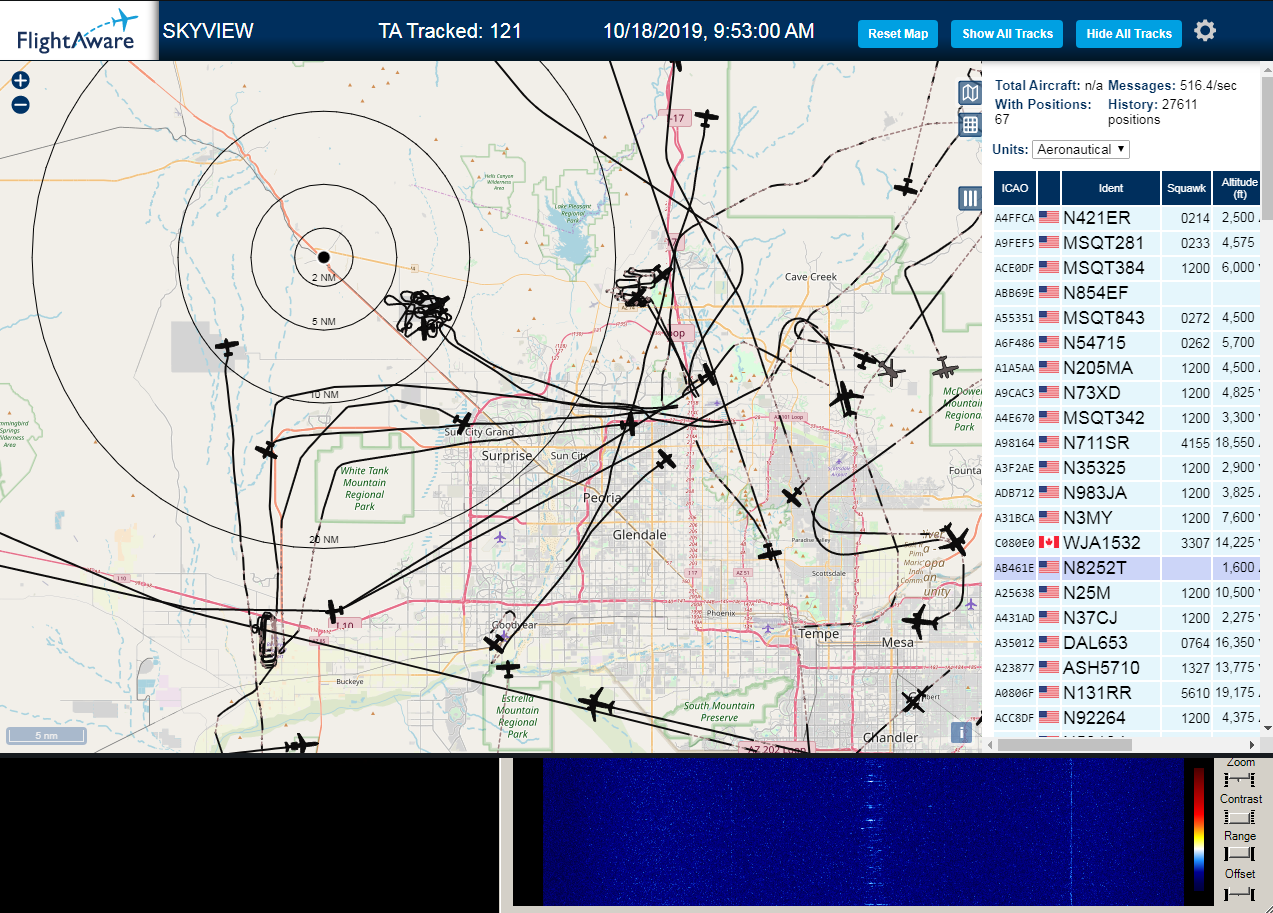Viewport: 1273px width, 913px height.
Task: Select the N854EF aircraft row
Action: [1127, 293]
